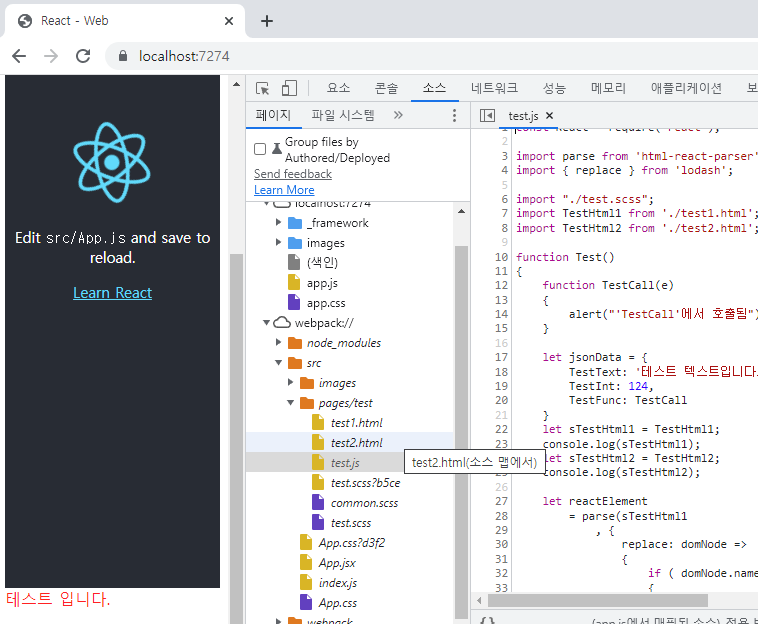Reload the page with the refresh icon
The width and height of the screenshot is (758, 624).
83,56
